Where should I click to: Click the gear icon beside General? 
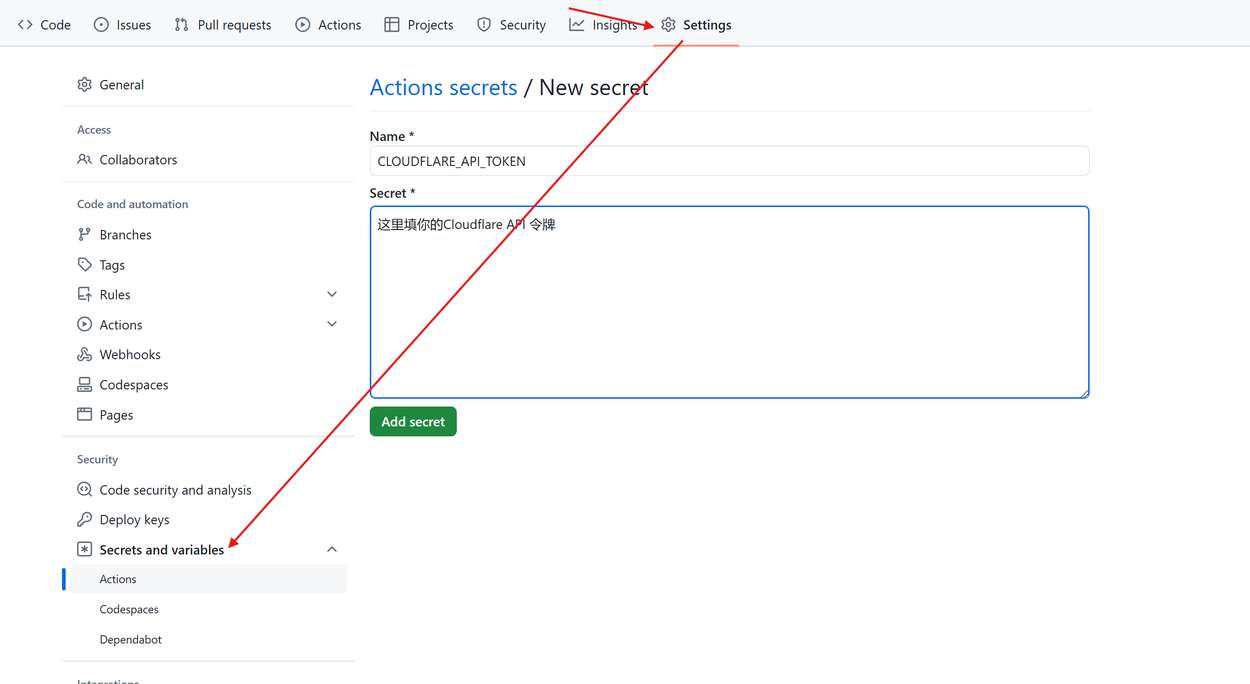[84, 84]
